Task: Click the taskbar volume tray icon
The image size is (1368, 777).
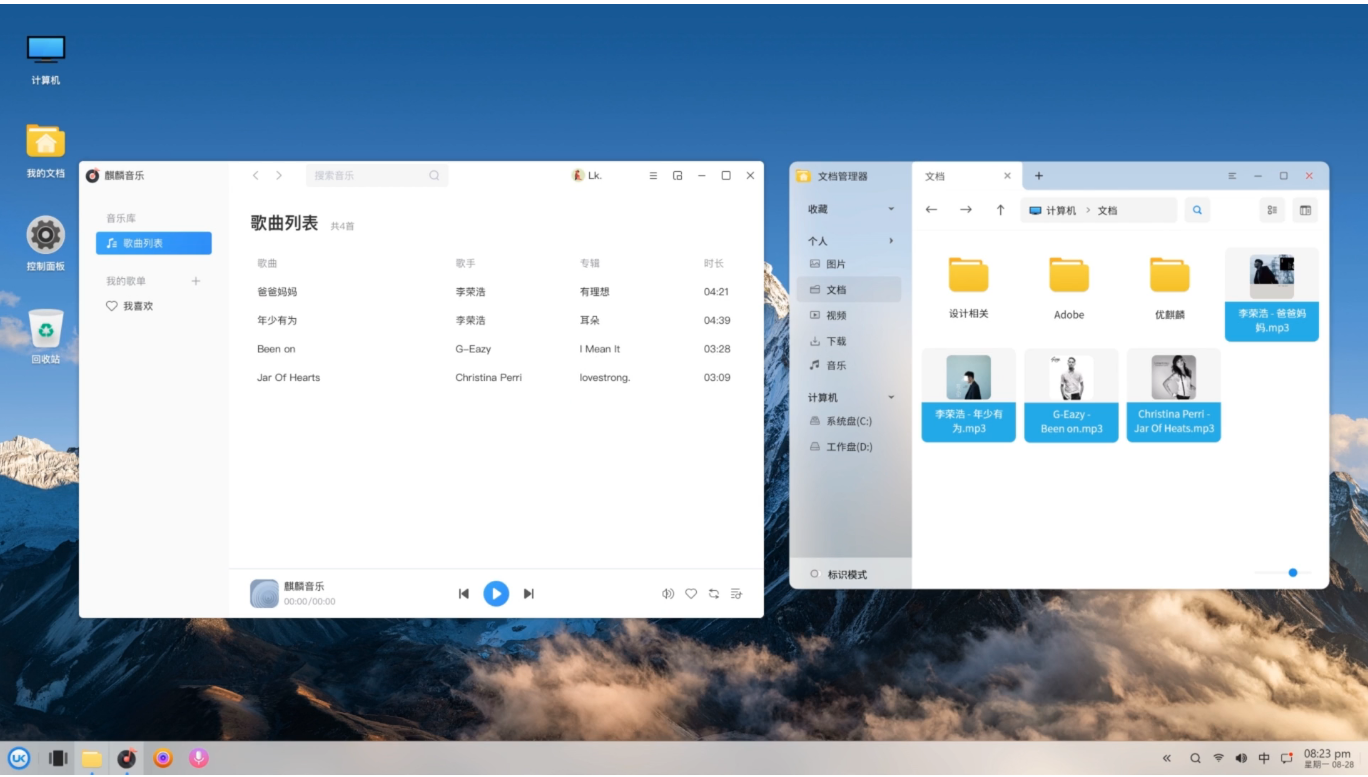Action: pyautogui.click(x=1241, y=758)
